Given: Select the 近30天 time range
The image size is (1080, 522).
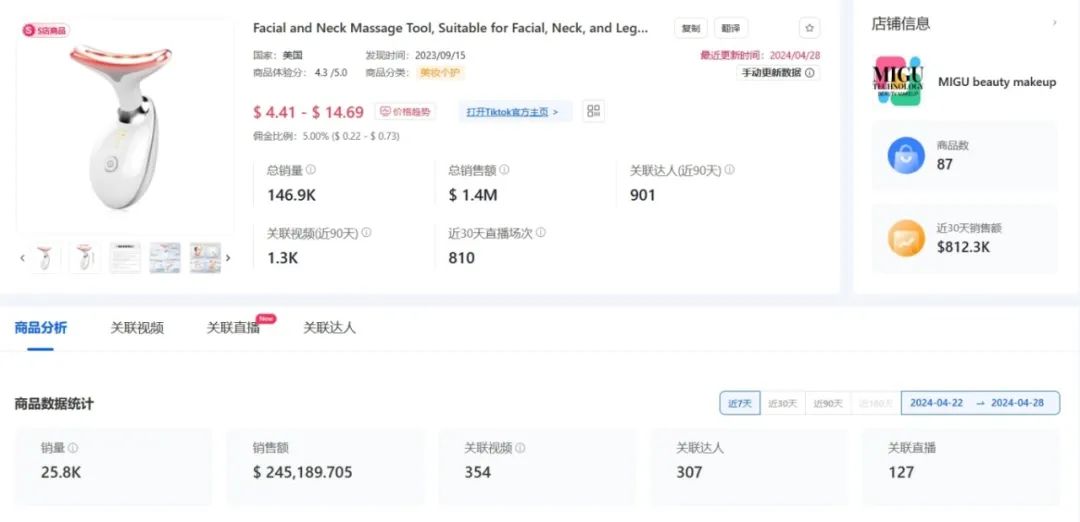Looking at the screenshot, I should pyautogui.click(x=782, y=403).
